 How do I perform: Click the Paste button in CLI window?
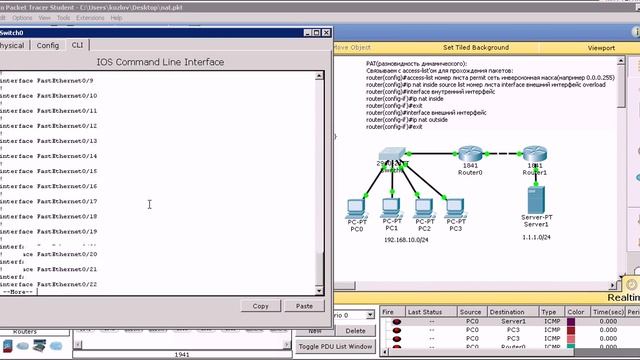coord(304,306)
